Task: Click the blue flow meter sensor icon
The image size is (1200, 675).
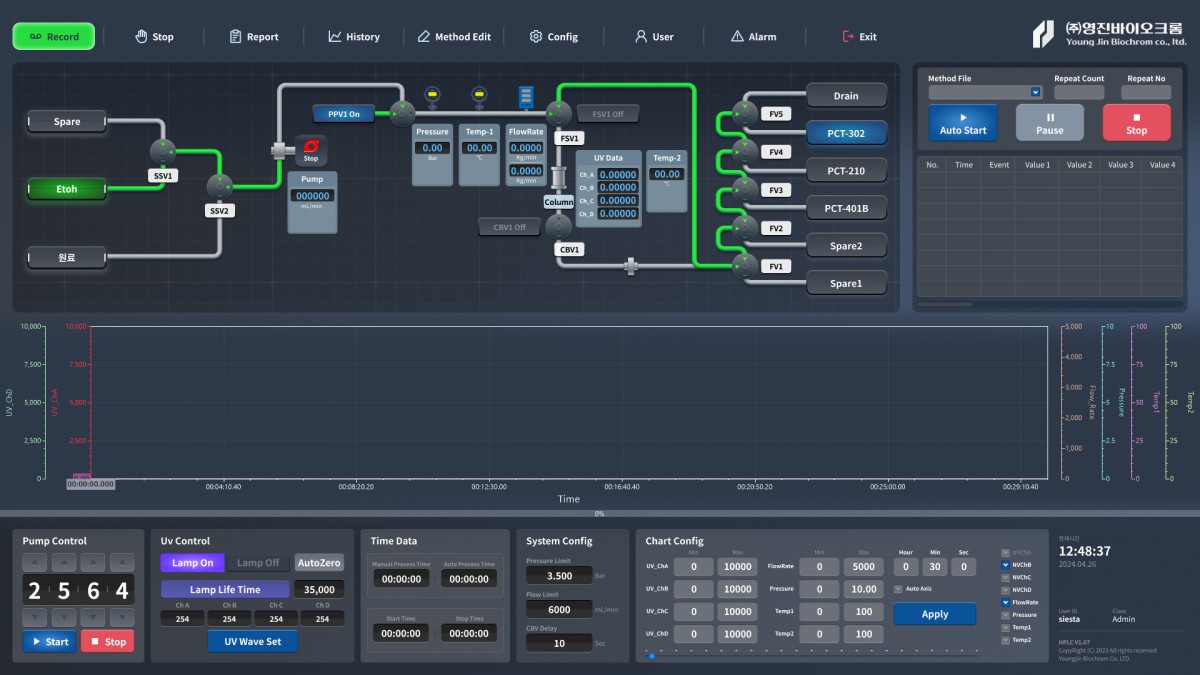Action: [x=526, y=97]
